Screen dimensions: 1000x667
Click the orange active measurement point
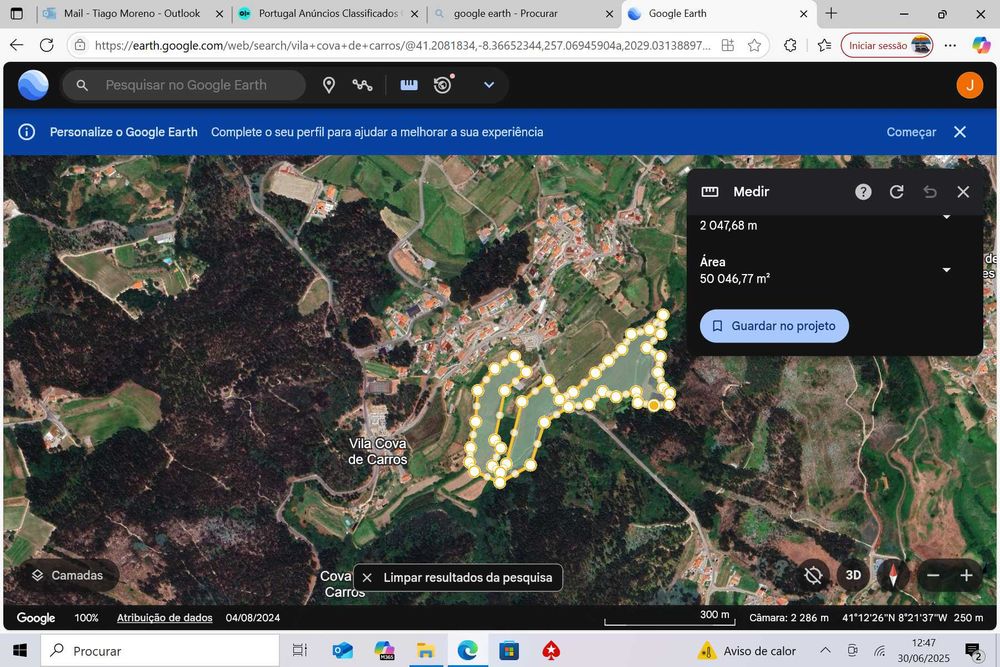(x=654, y=405)
